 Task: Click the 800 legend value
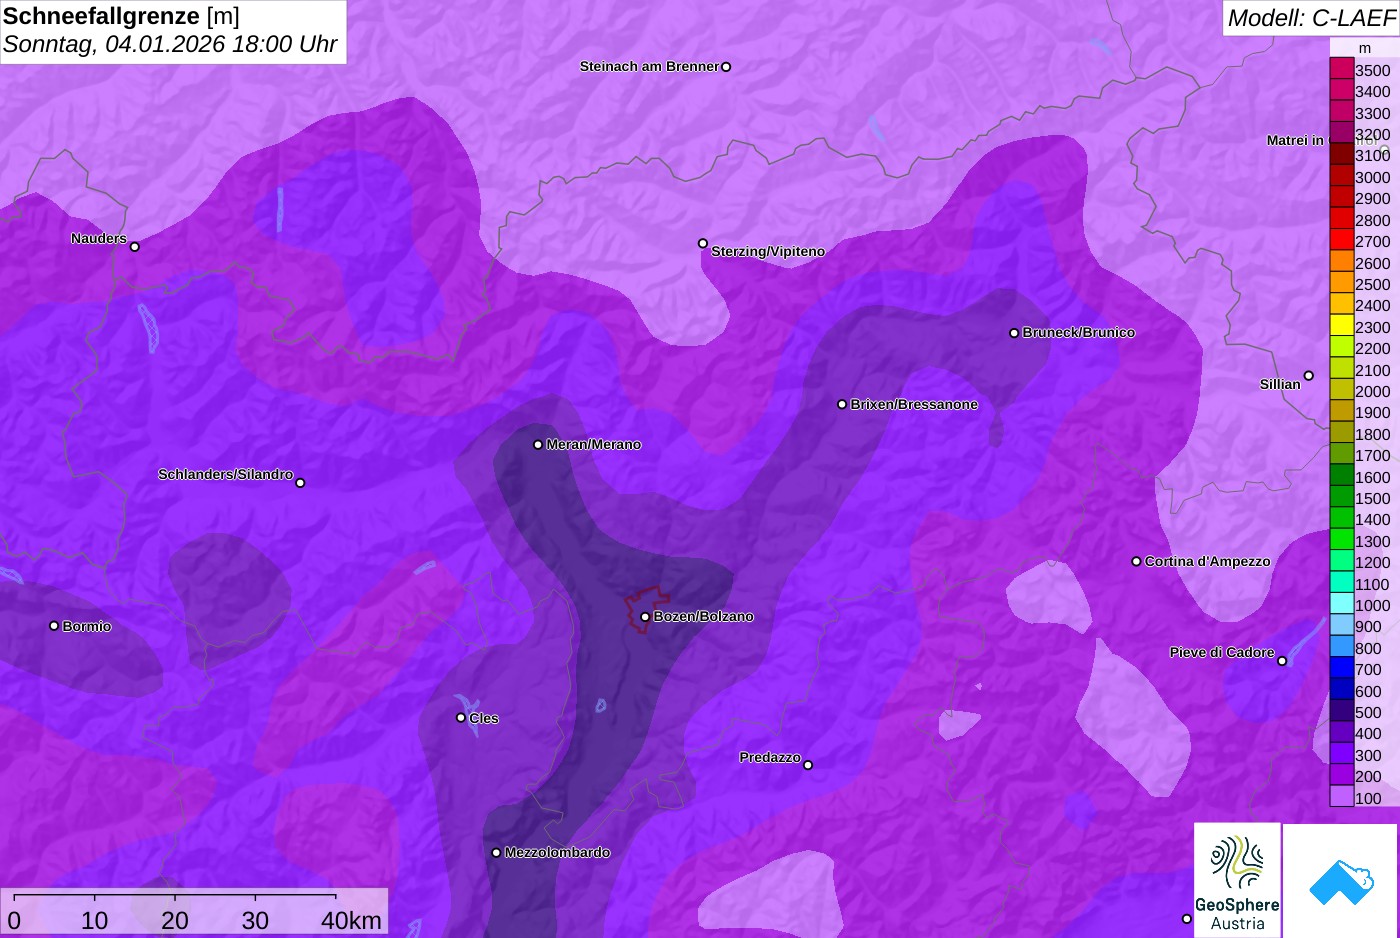coord(1369,649)
